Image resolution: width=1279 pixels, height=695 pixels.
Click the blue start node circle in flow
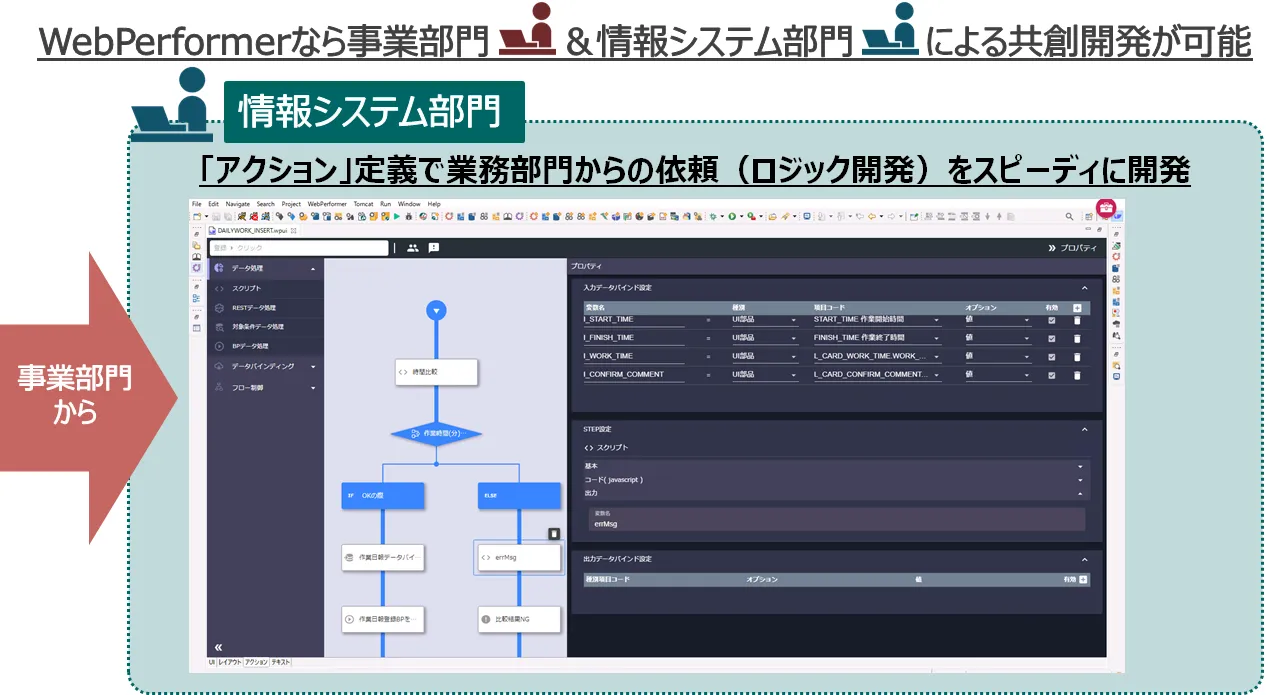click(435, 310)
